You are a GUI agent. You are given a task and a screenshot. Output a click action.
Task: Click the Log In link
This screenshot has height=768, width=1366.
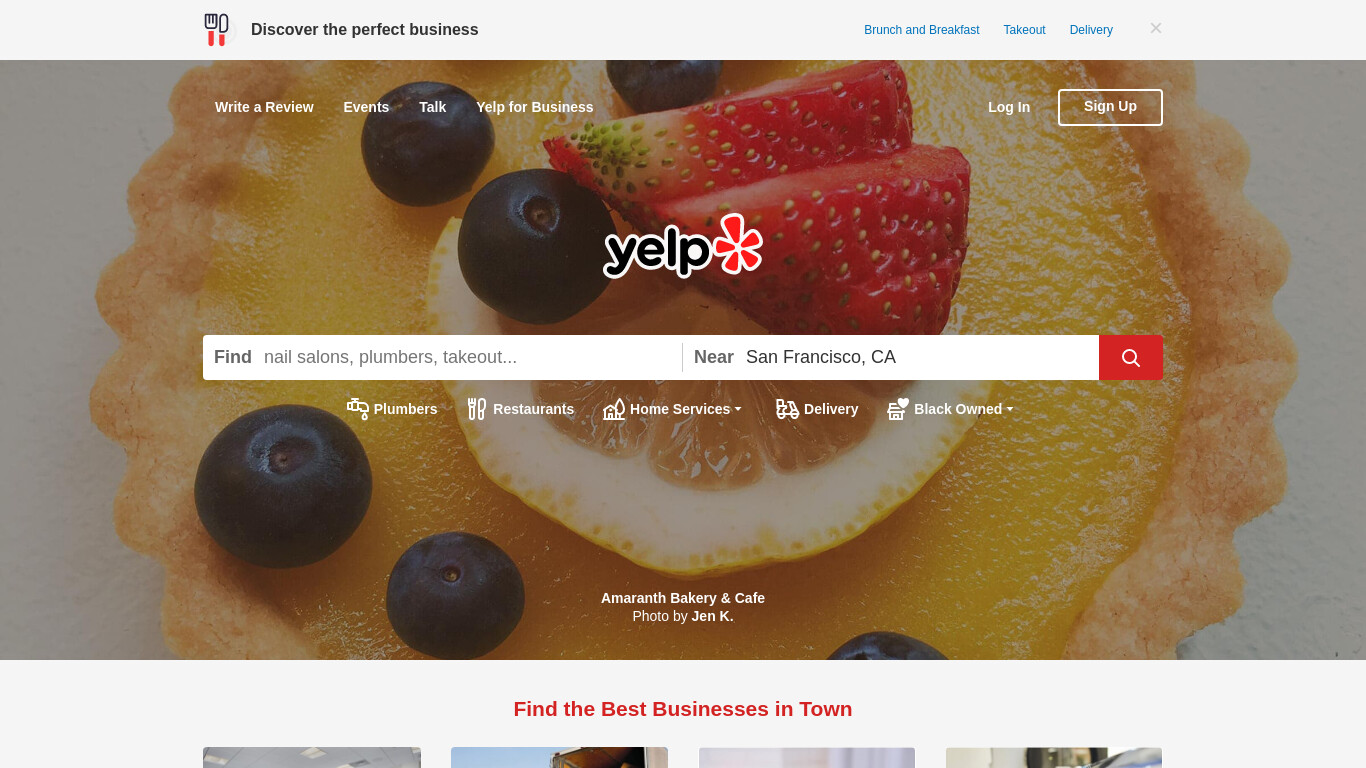(x=1009, y=107)
